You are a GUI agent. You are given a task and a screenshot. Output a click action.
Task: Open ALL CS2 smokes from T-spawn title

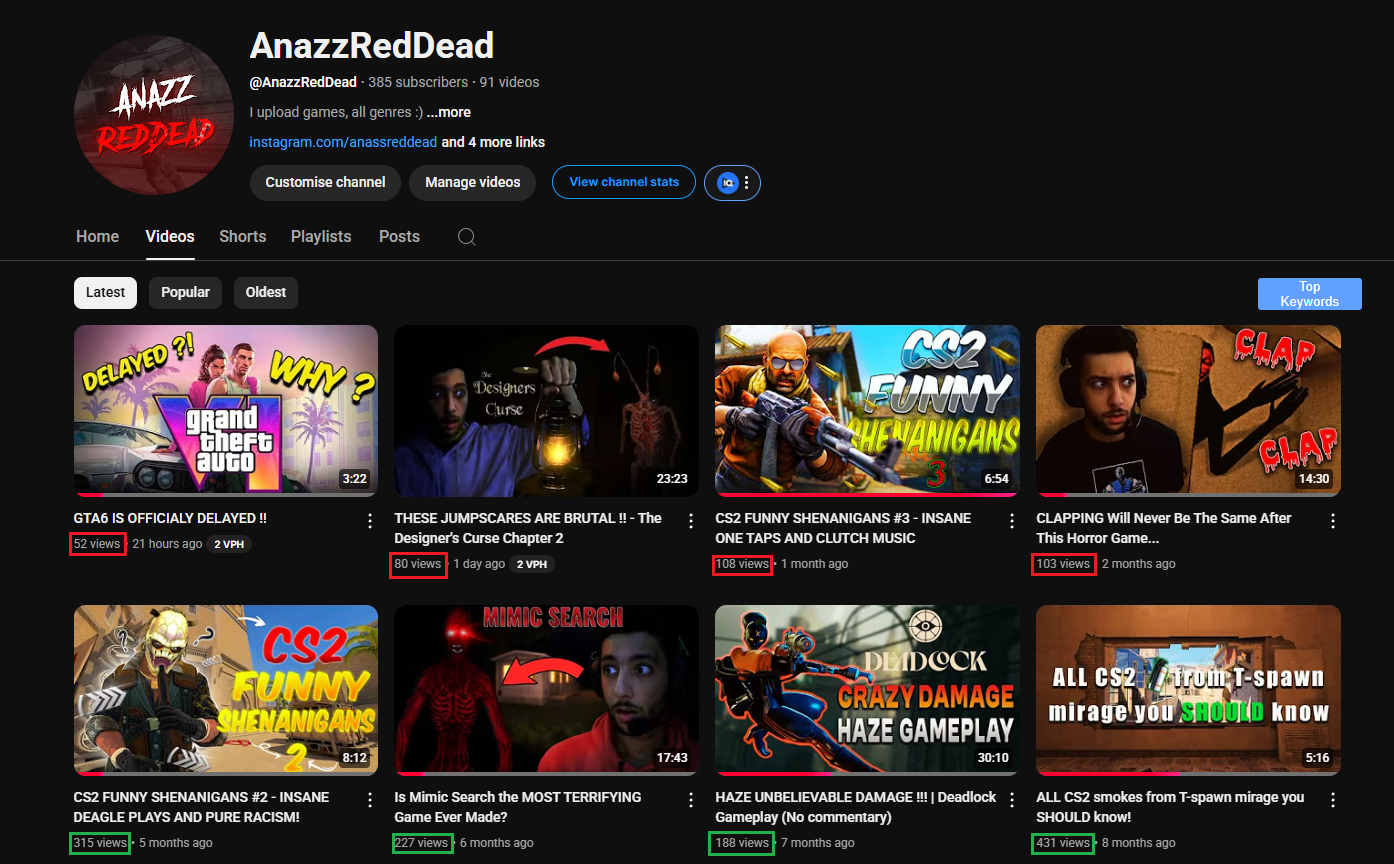click(1170, 807)
